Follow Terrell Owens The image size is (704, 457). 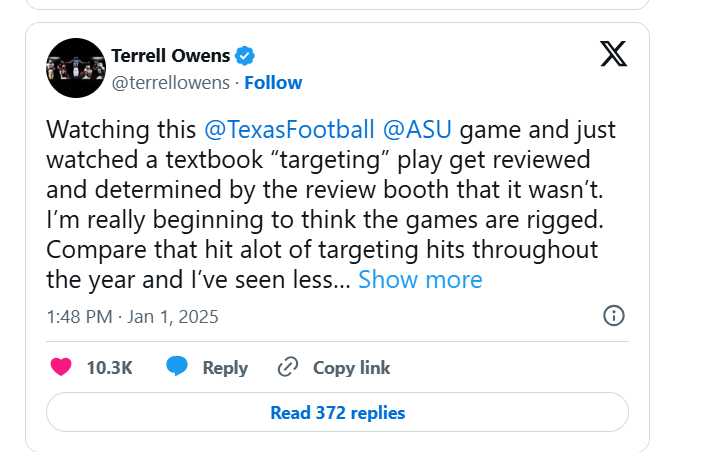(273, 83)
